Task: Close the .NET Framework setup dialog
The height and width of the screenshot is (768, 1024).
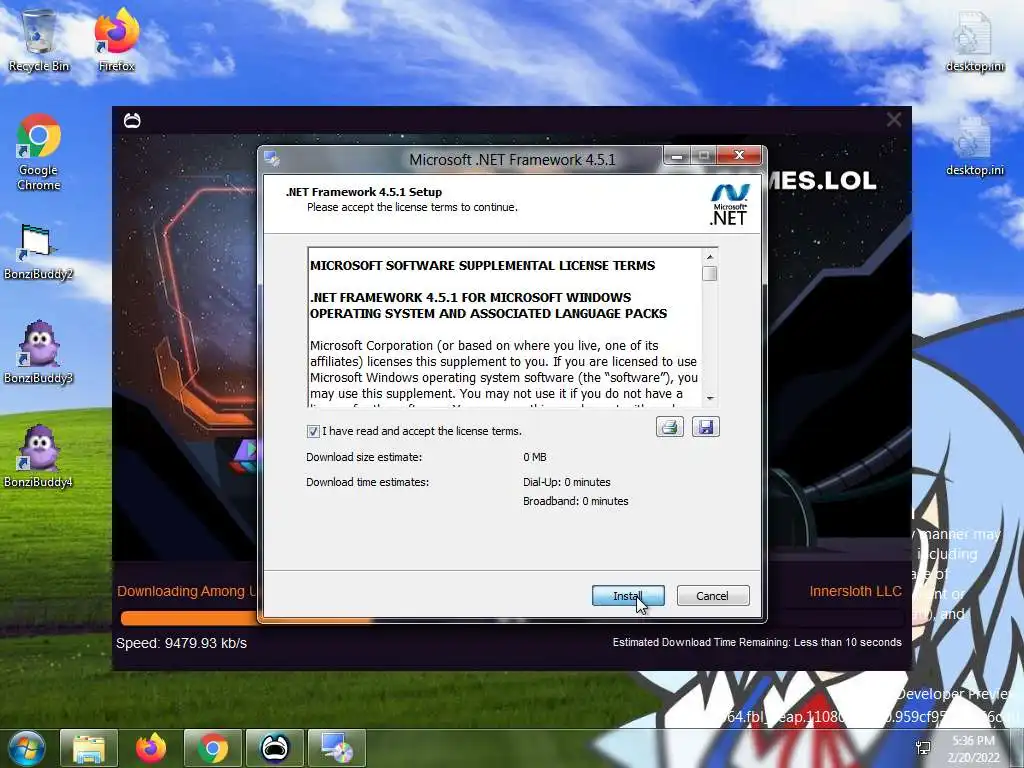Action: 739,155
